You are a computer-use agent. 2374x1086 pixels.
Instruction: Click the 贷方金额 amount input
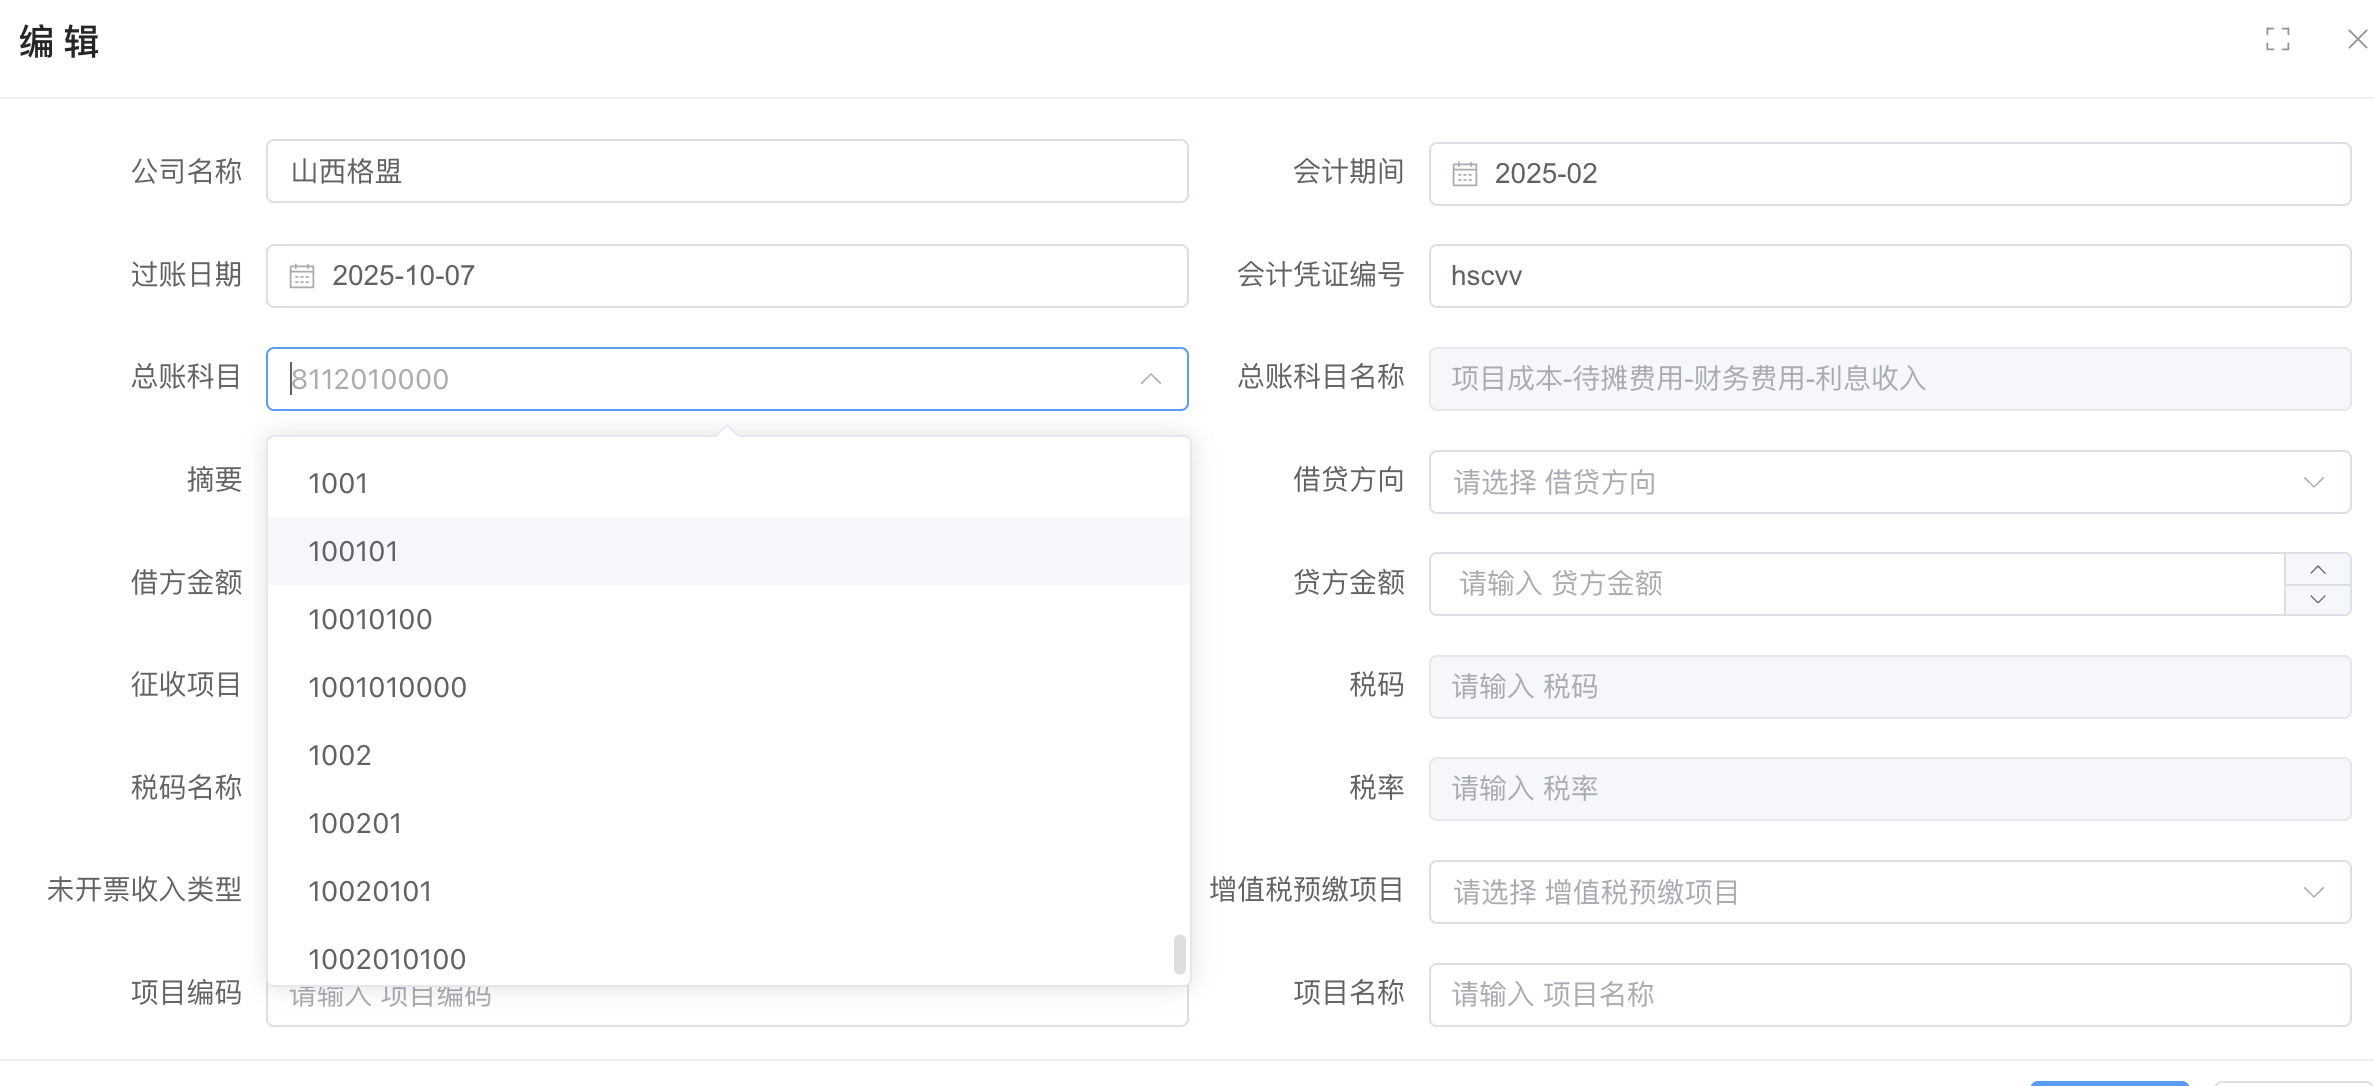point(1856,584)
